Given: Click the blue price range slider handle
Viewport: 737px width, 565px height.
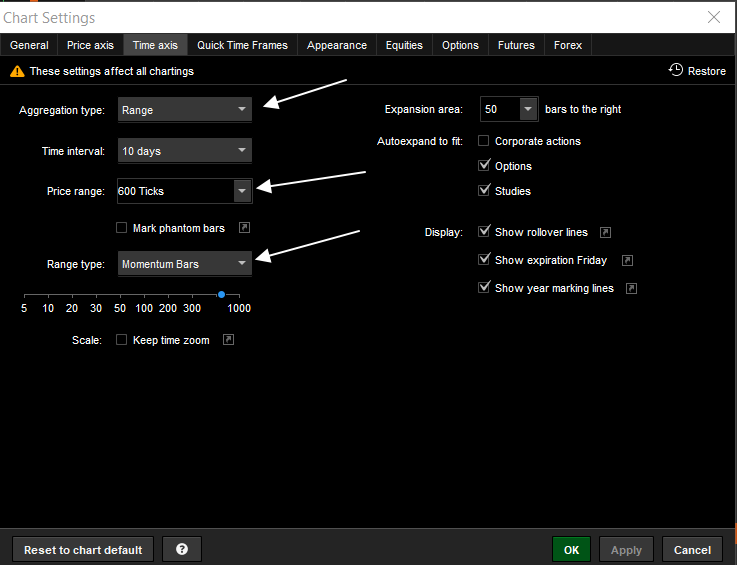Looking at the screenshot, I should click(221, 295).
